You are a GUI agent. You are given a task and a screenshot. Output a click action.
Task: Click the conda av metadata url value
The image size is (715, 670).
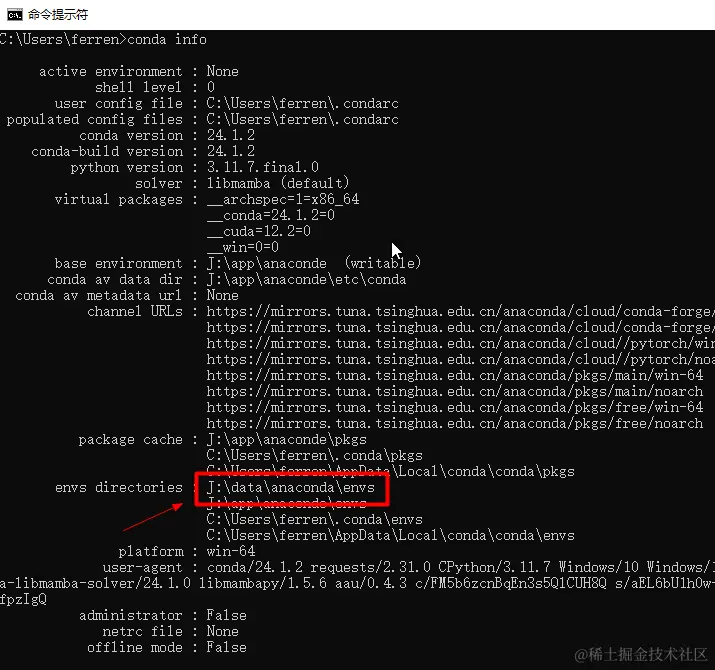[223, 296]
